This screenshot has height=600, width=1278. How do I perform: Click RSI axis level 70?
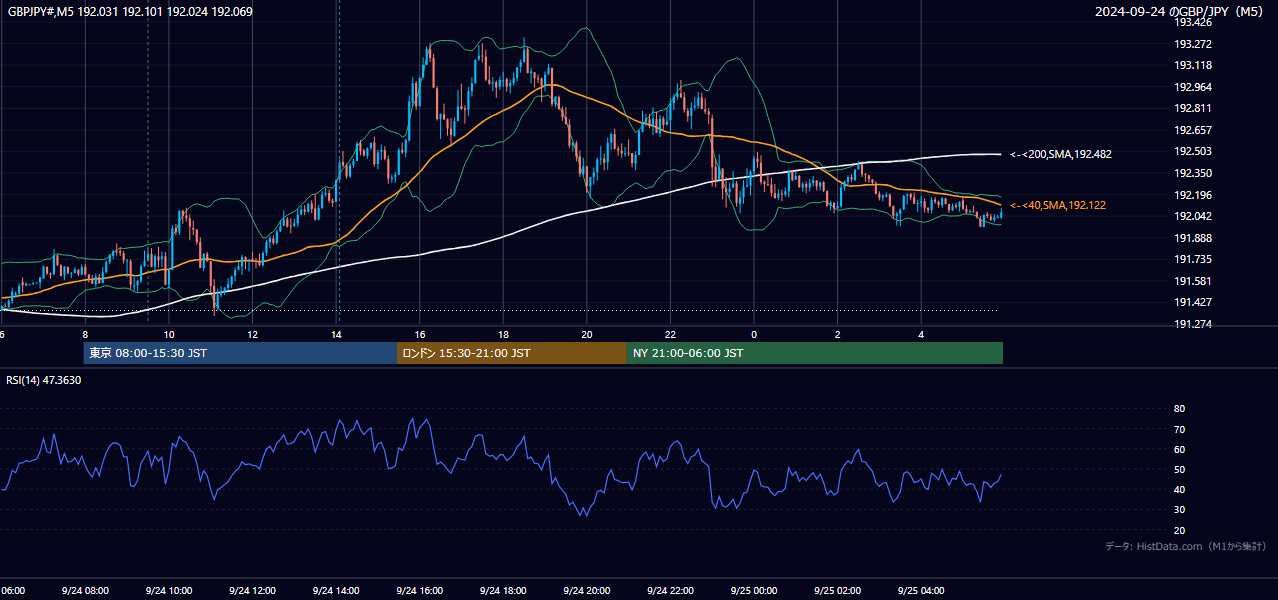[1179, 429]
